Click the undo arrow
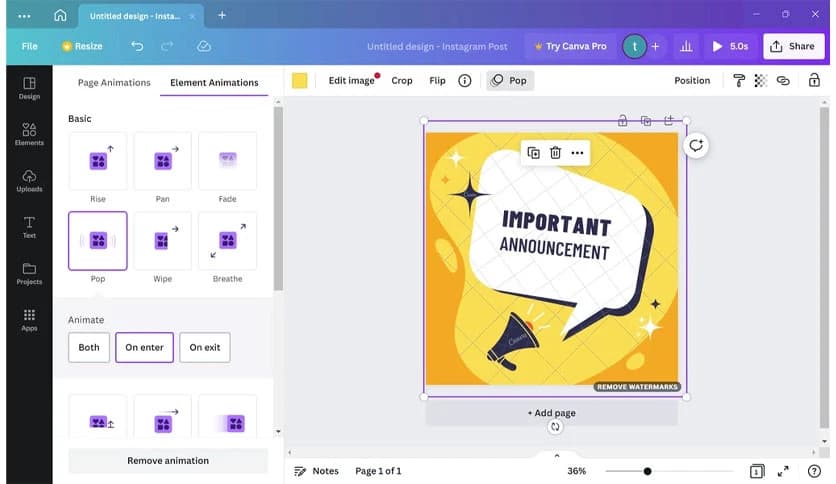 coord(137,46)
